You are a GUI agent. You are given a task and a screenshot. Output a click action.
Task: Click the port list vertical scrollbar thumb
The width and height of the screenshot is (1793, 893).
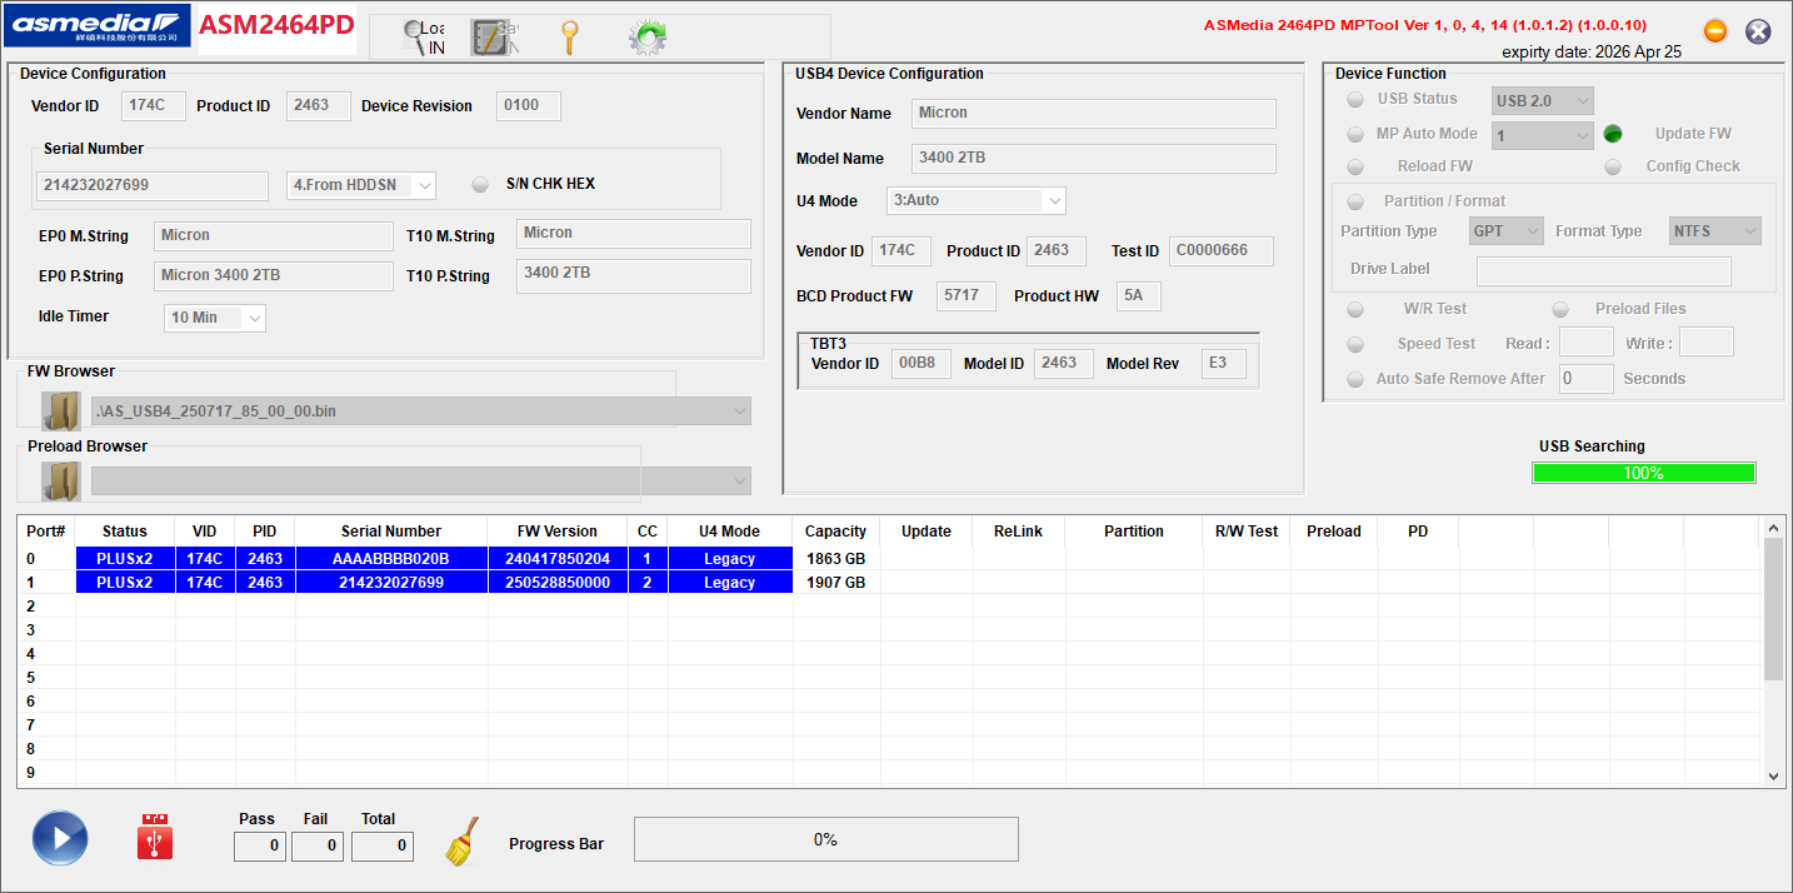1773,609
